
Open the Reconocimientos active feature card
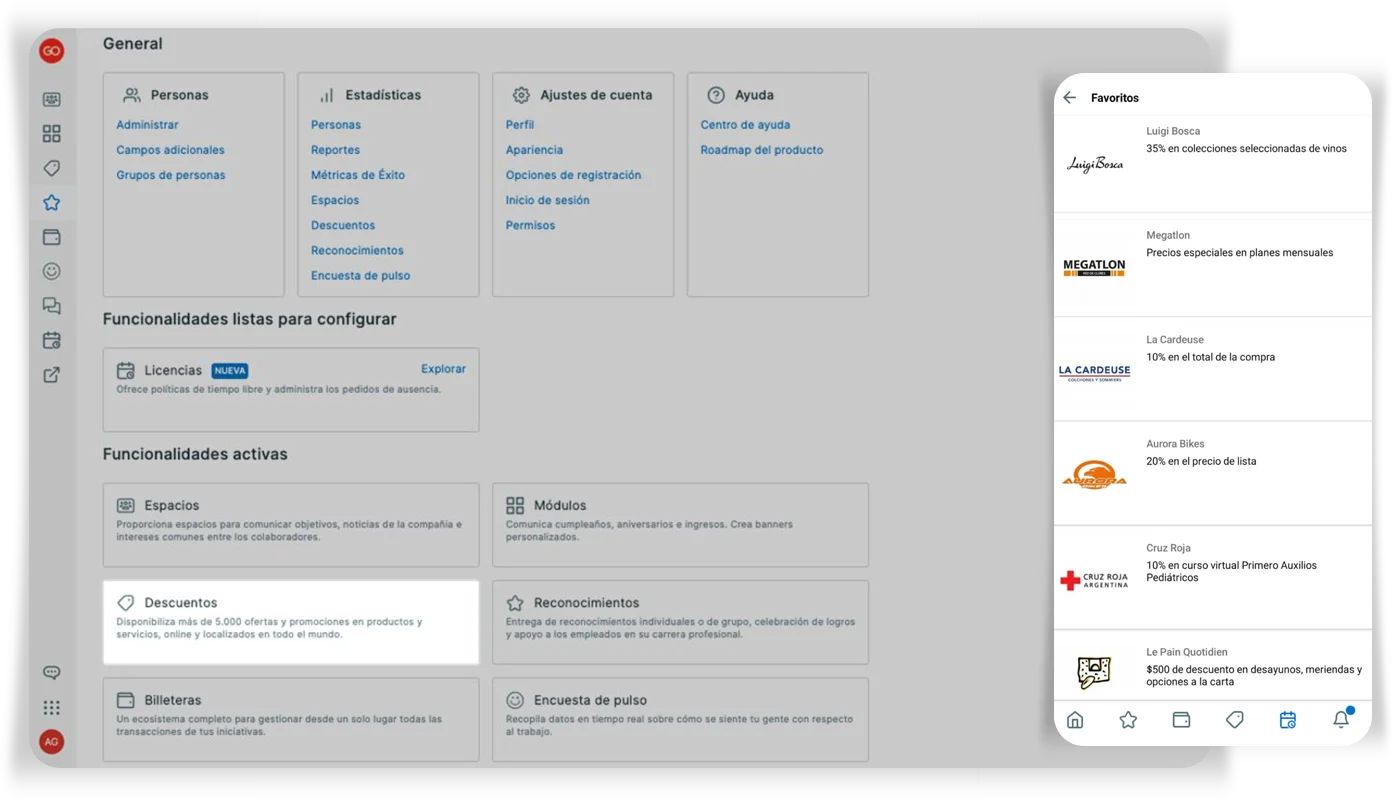tap(680, 622)
